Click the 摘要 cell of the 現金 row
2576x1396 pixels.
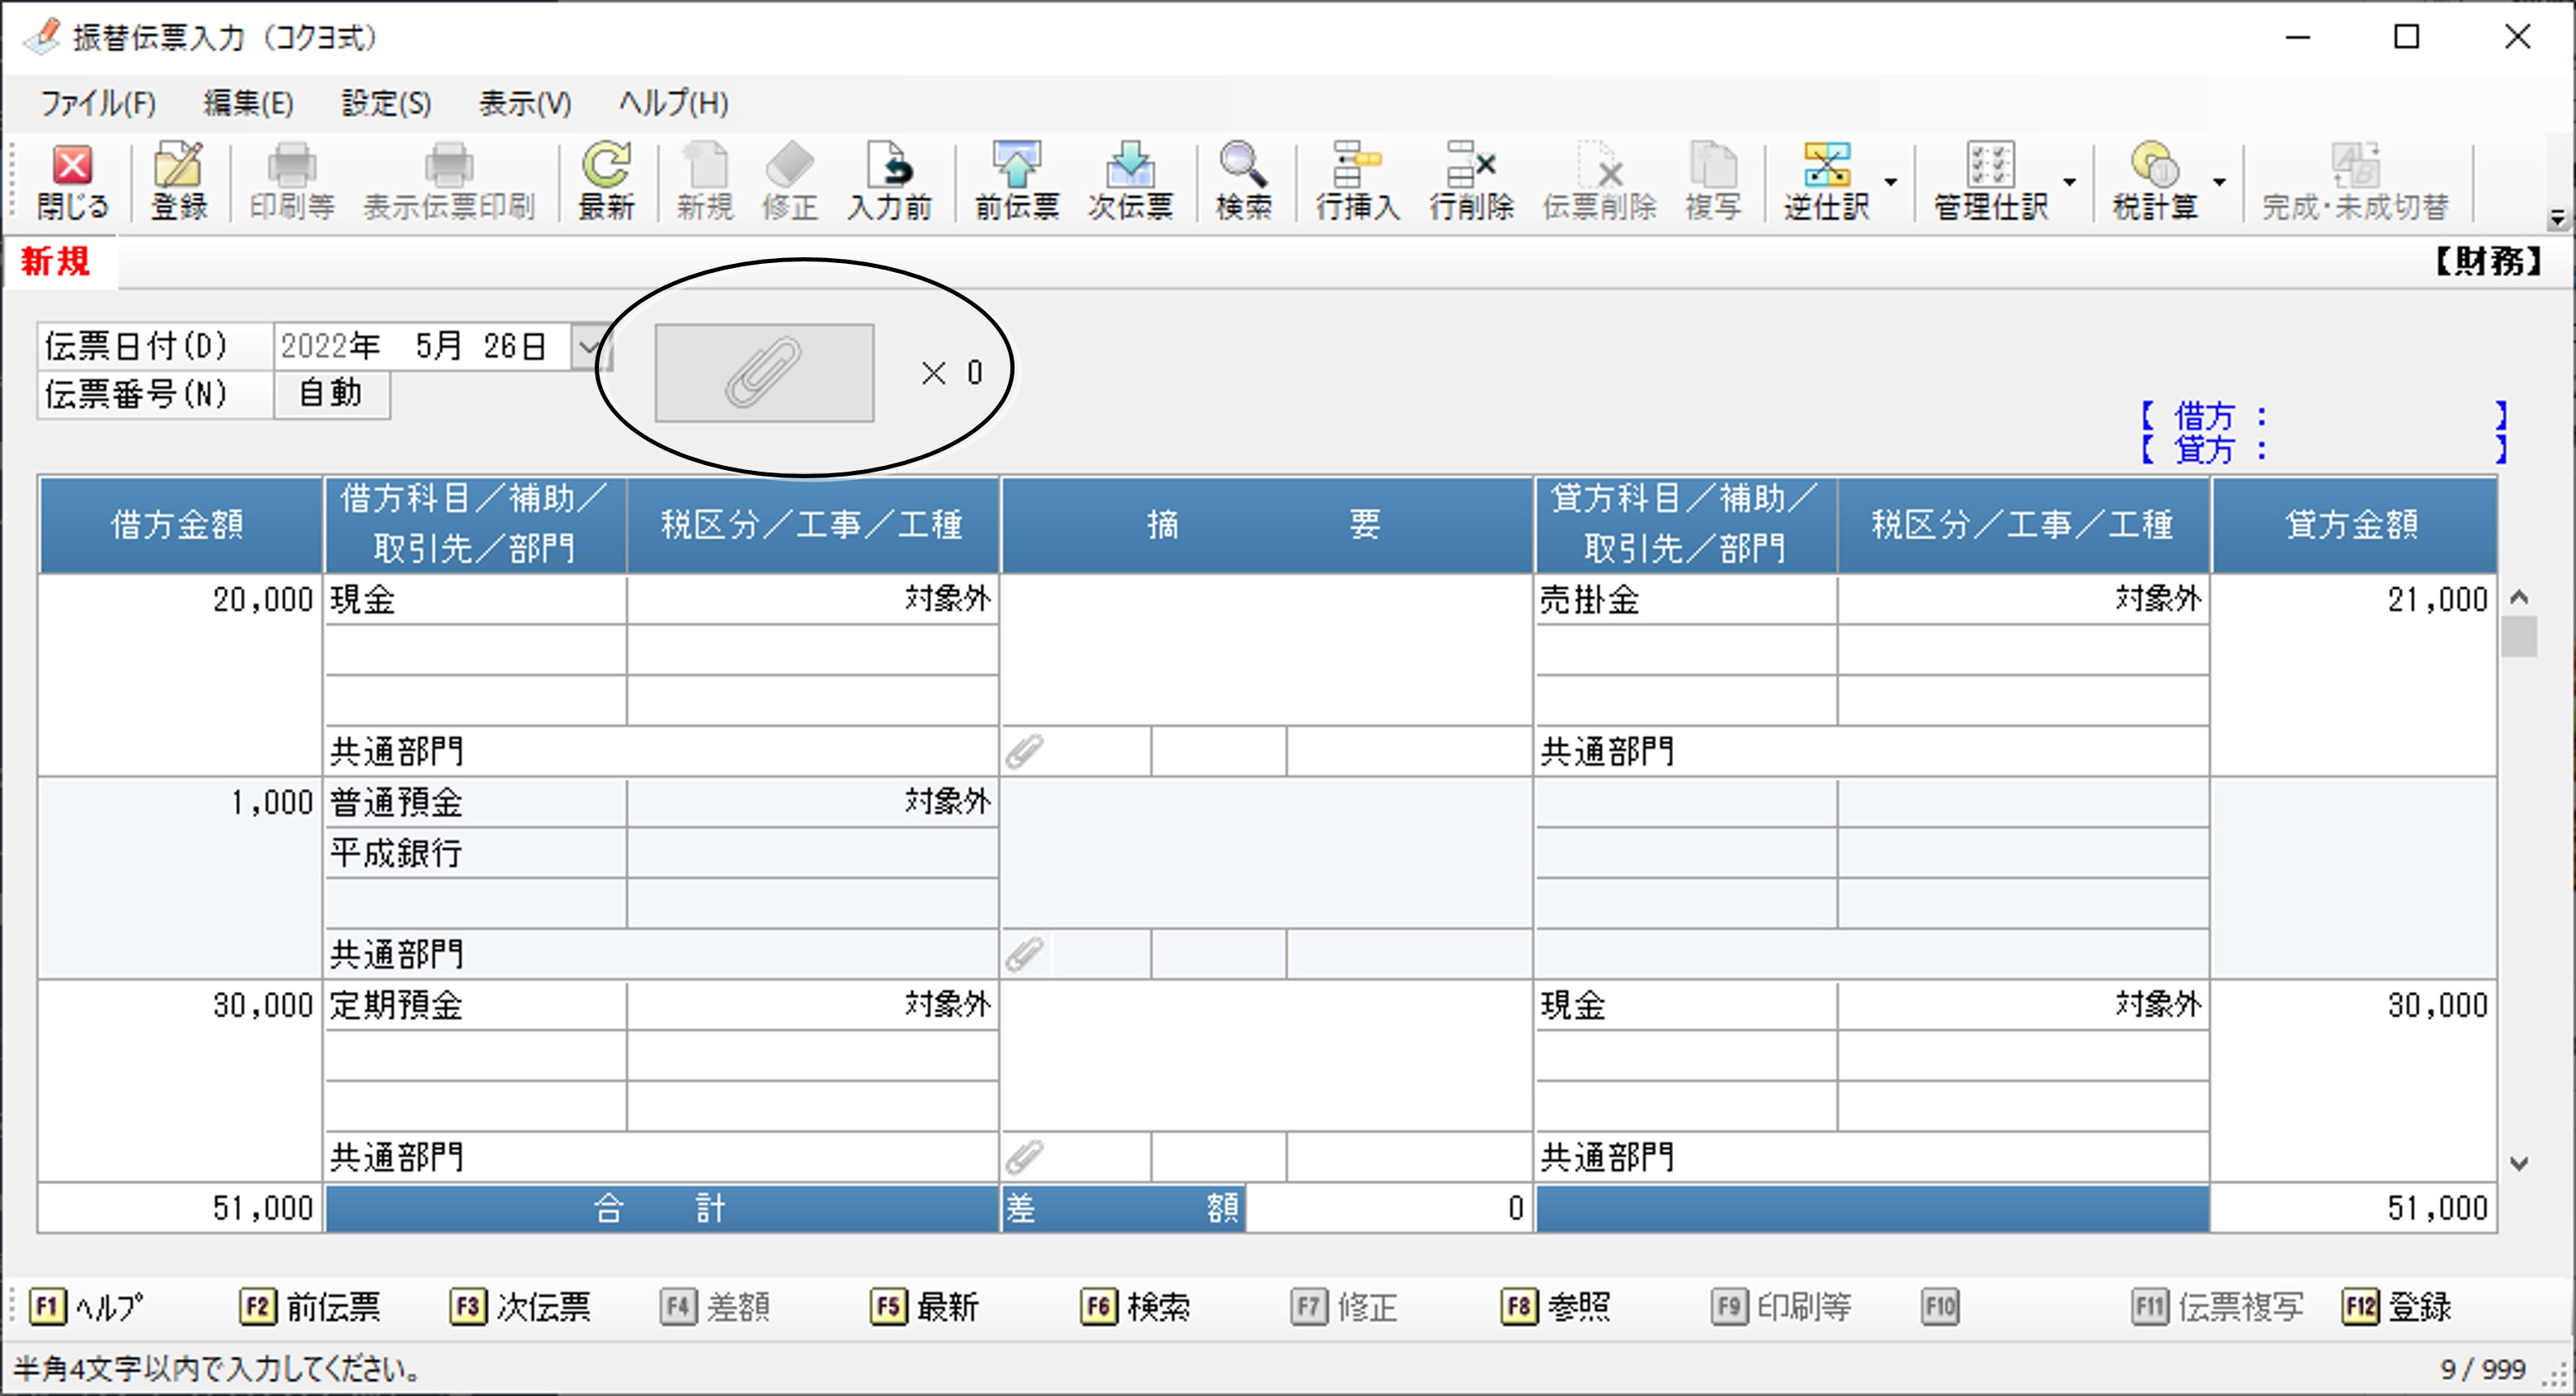click(x=1267, y=650)
